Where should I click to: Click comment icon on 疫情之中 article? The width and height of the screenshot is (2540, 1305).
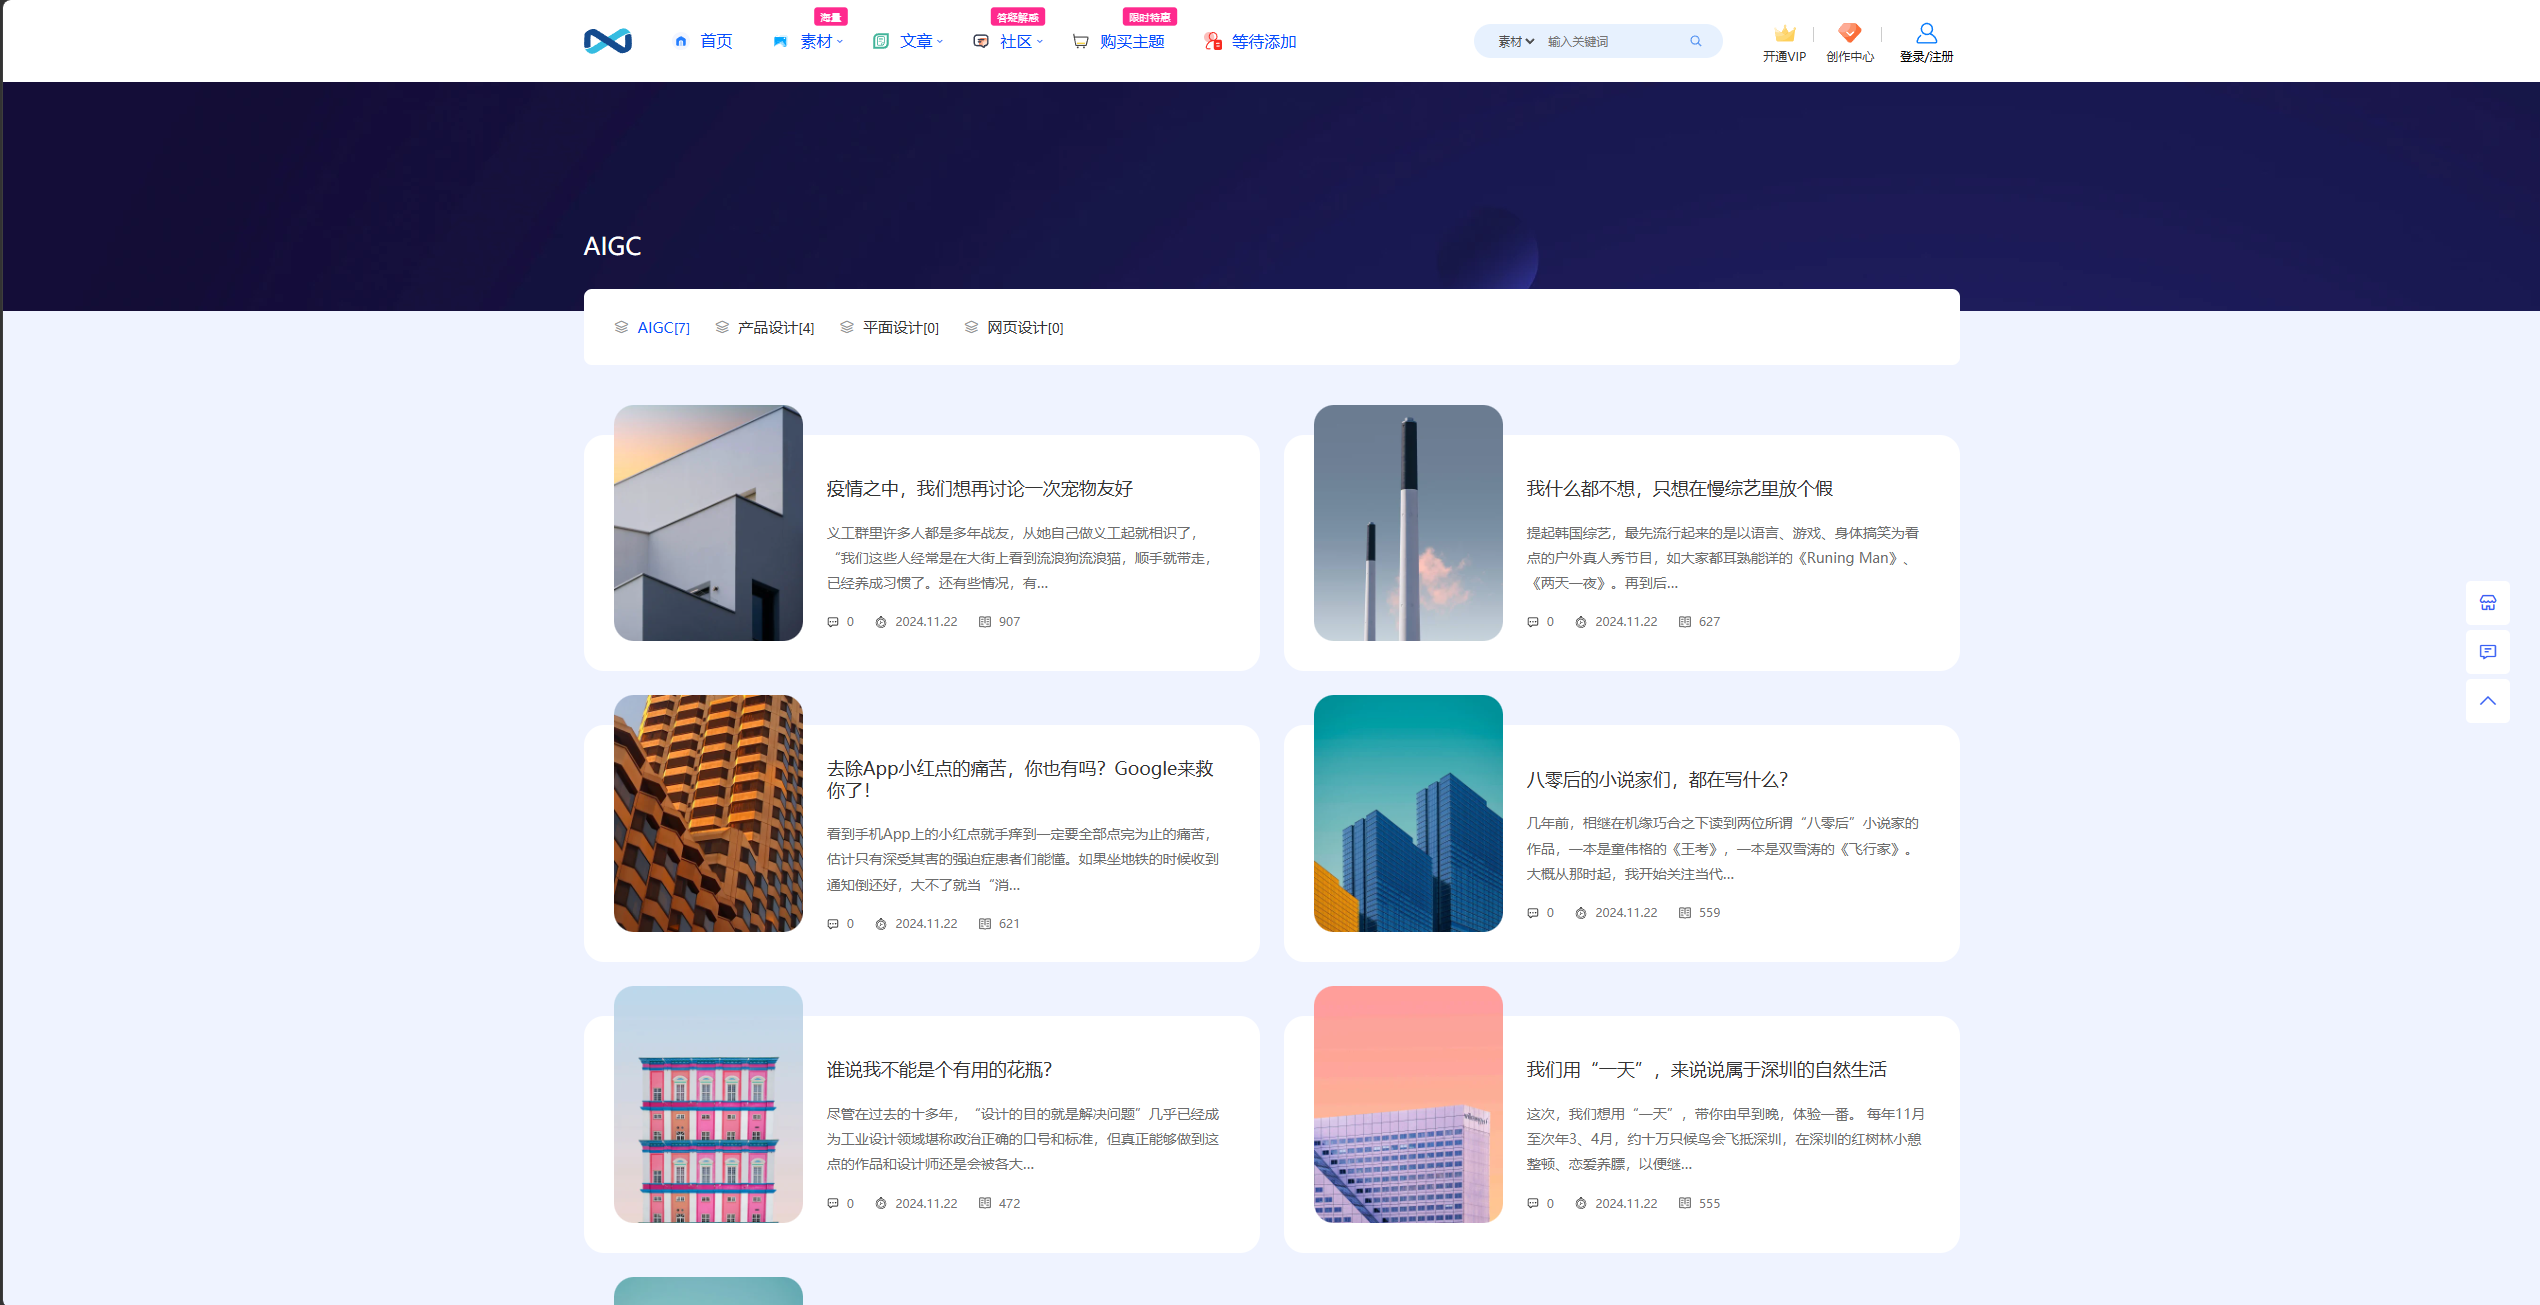click(833, 622)
